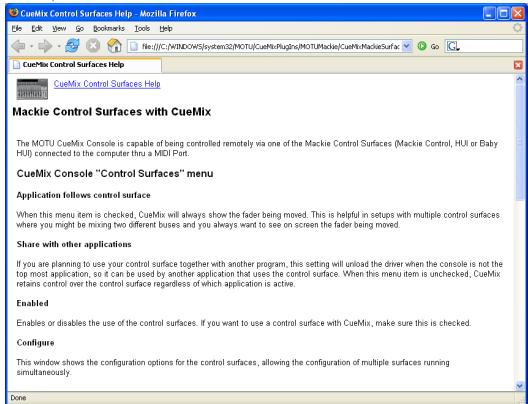Click the heading "Mackie Control Surfaces with CueMix"
The height and width of the screenshot is (404, 528).
tap(111, 112)
